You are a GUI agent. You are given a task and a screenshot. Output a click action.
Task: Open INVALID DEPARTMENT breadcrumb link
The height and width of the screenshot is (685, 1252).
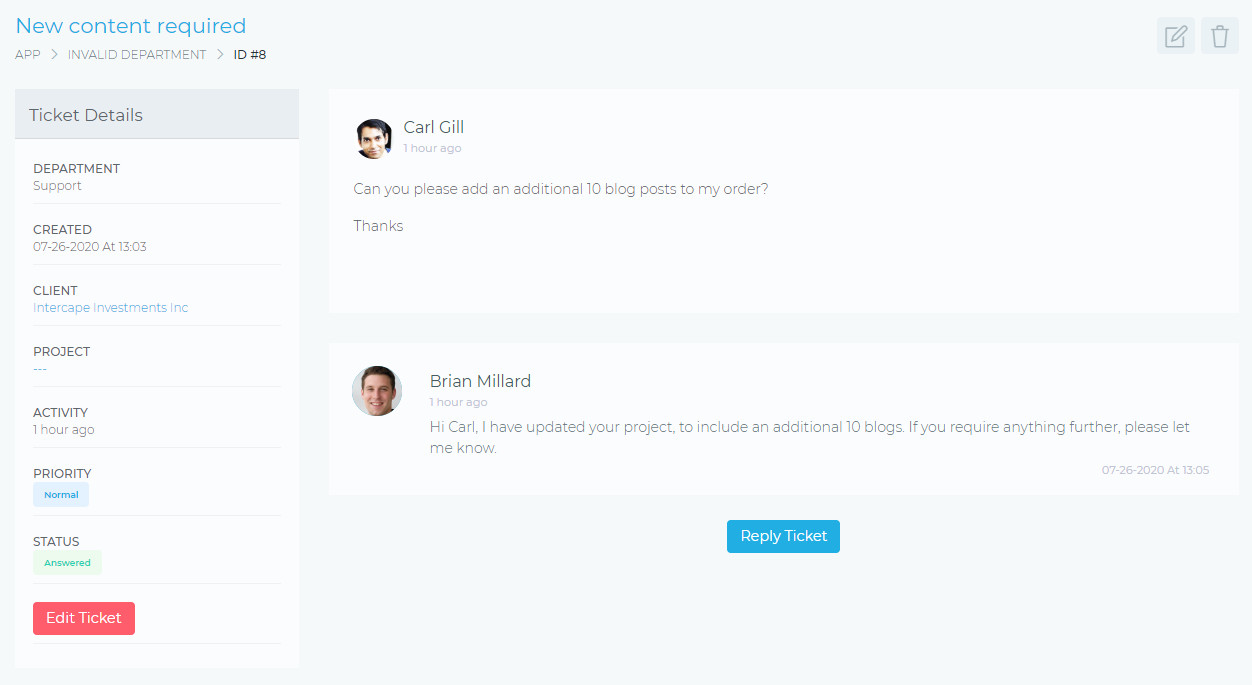point(137,55)
